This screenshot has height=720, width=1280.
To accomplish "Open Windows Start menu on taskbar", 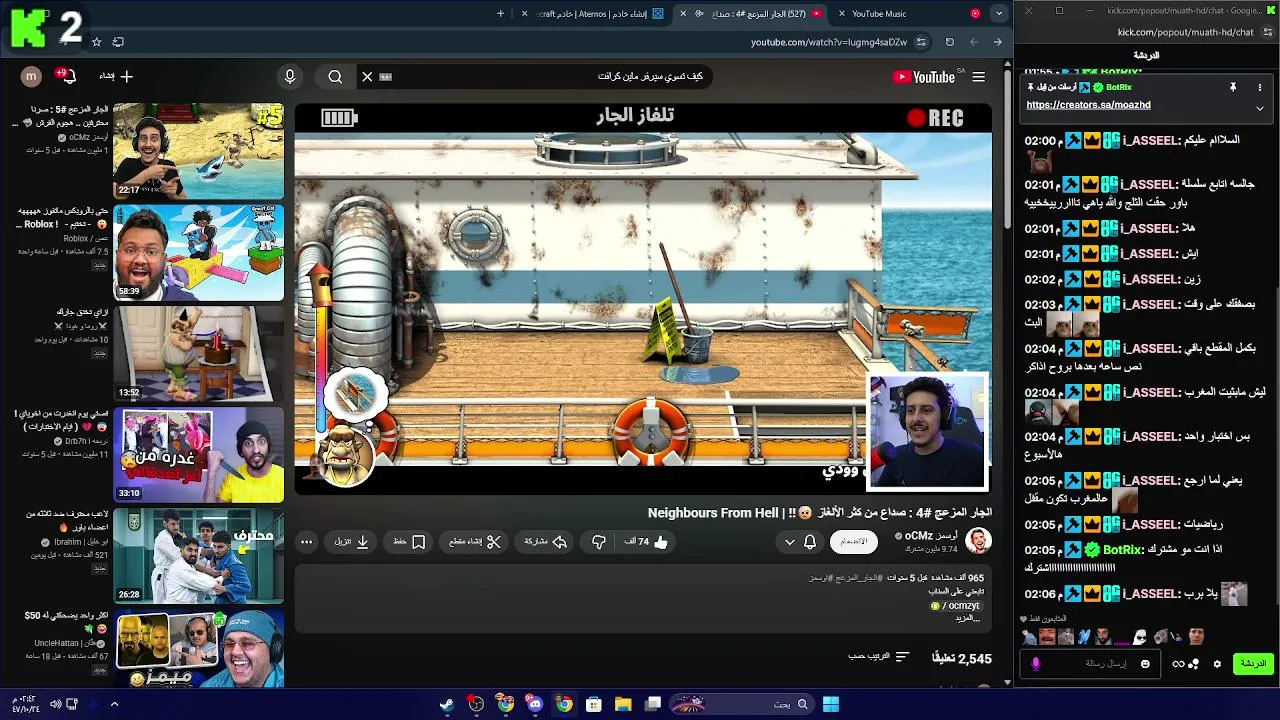I will point(830,704).
